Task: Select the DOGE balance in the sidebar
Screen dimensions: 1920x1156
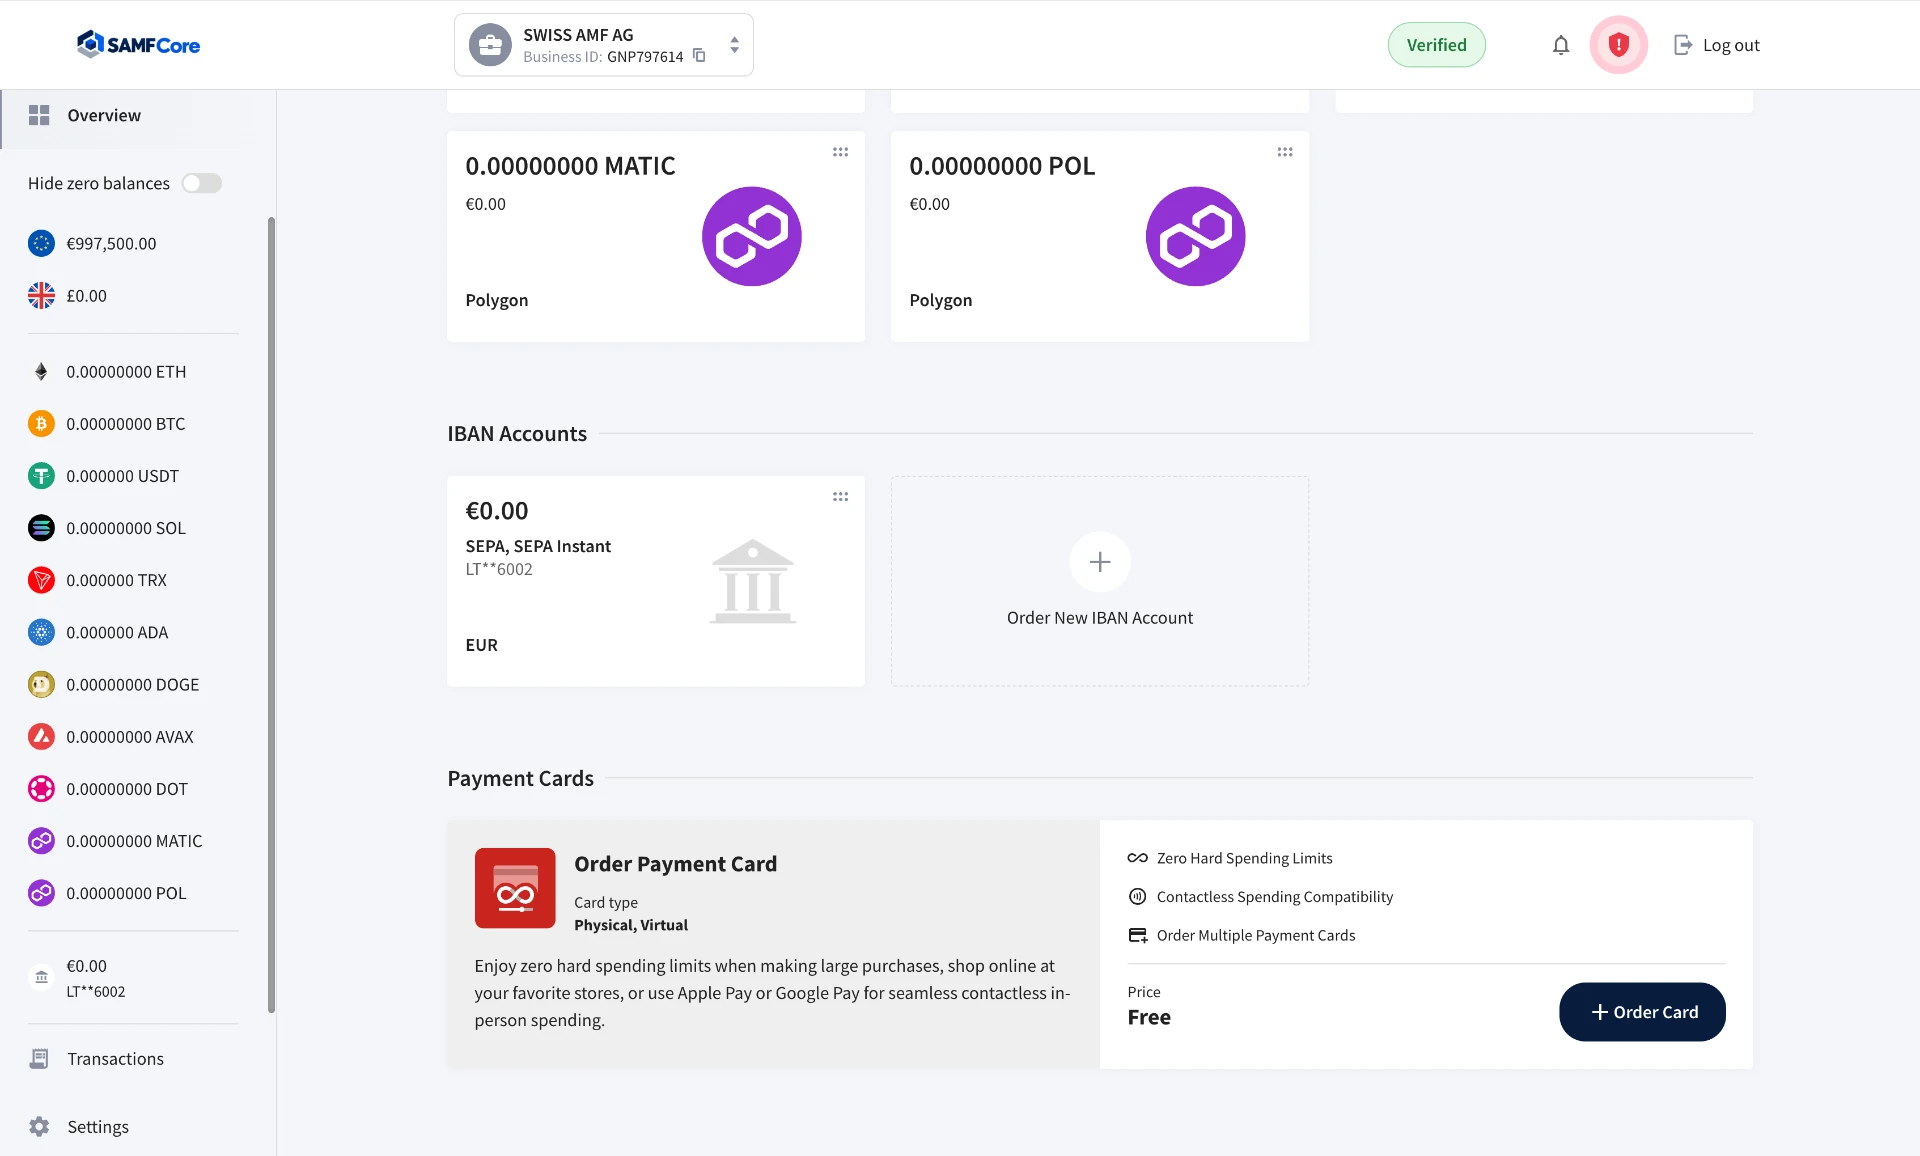Action: [x=113, y=684]
